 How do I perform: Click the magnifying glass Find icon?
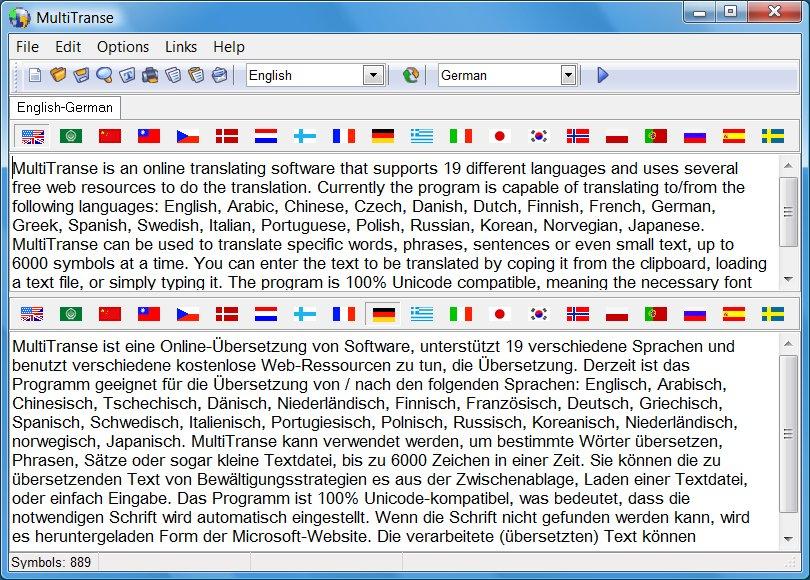click(x=104, y=75)
